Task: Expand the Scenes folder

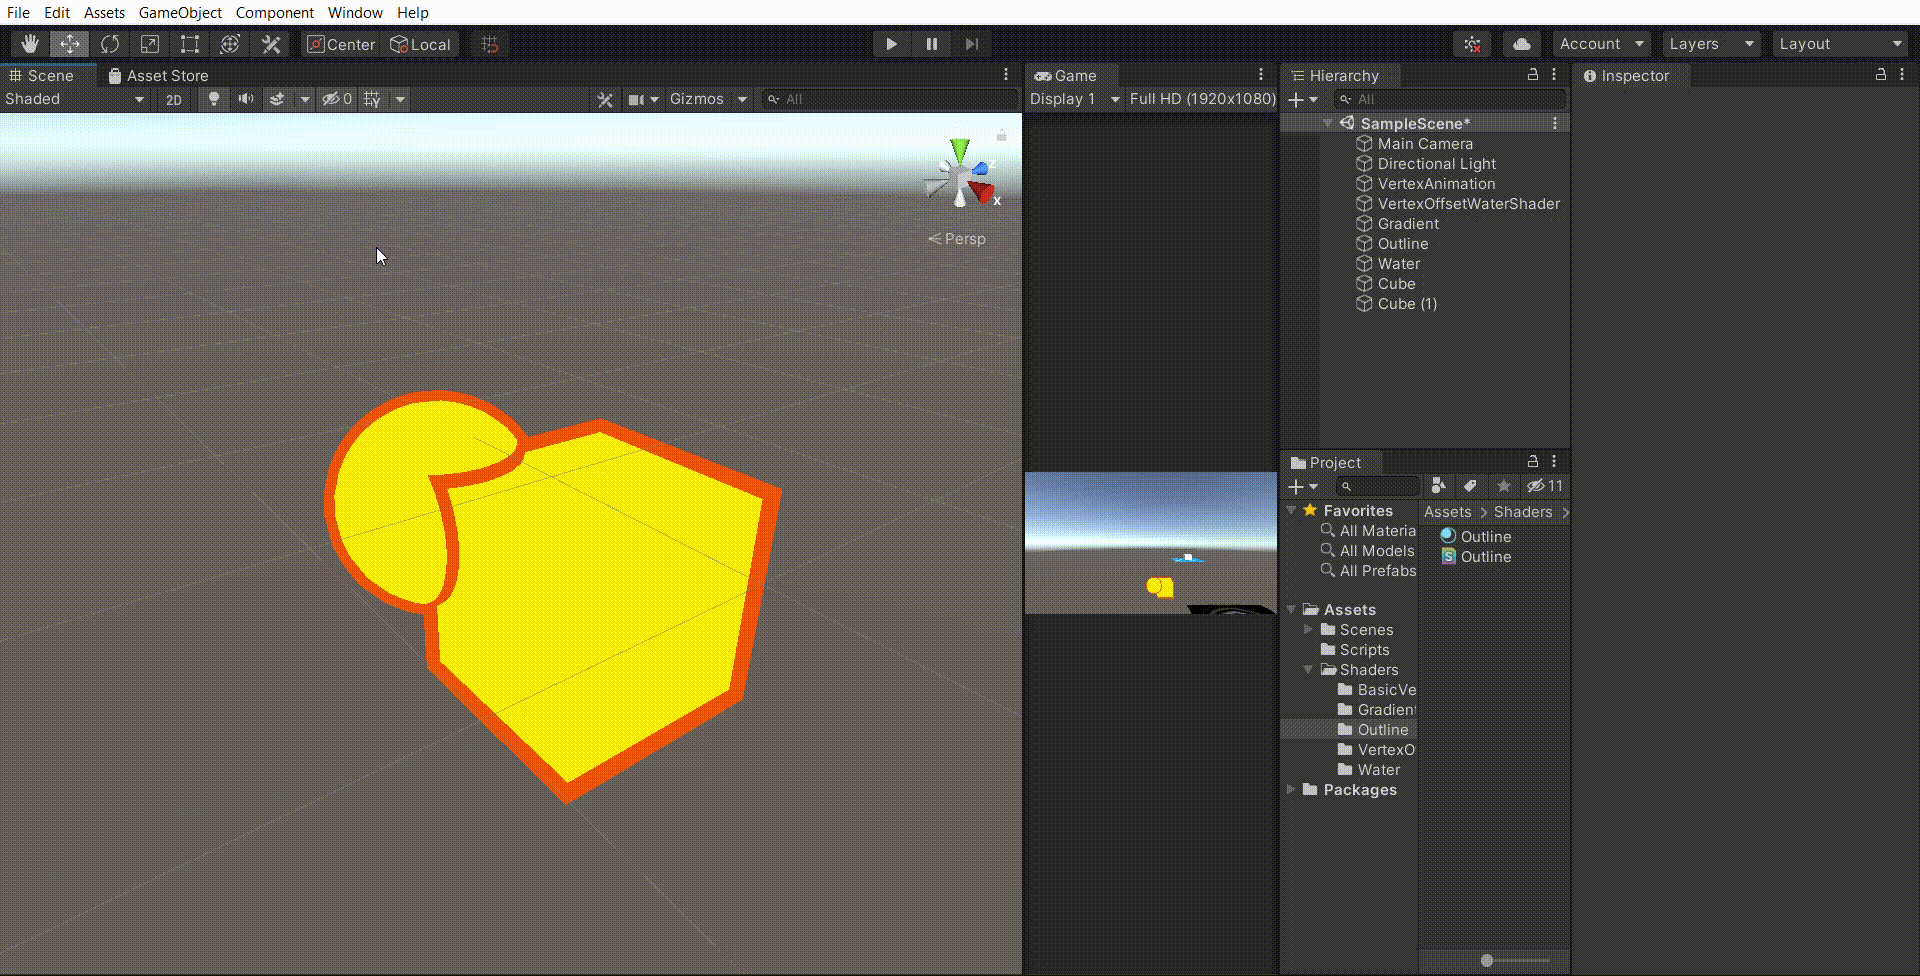Action: point(1308,629)
